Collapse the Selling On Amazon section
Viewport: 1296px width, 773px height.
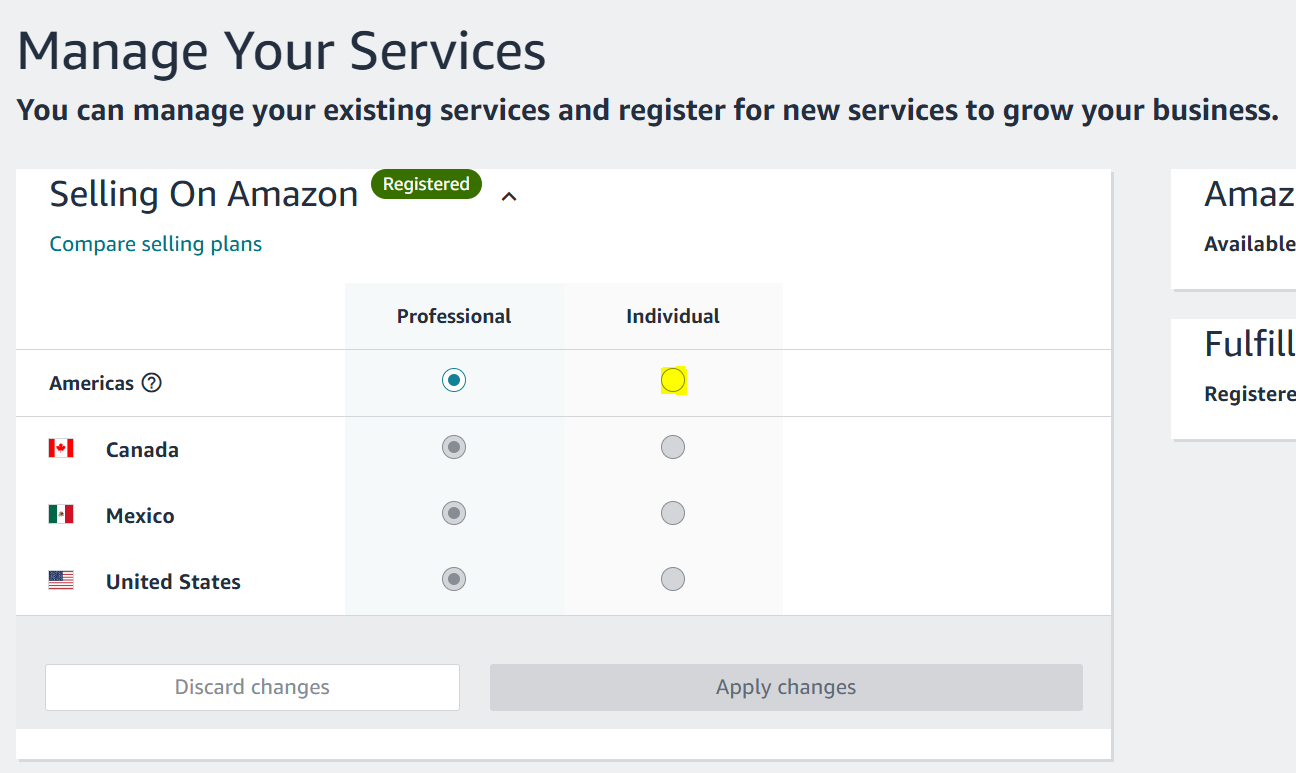coord(509,197)
